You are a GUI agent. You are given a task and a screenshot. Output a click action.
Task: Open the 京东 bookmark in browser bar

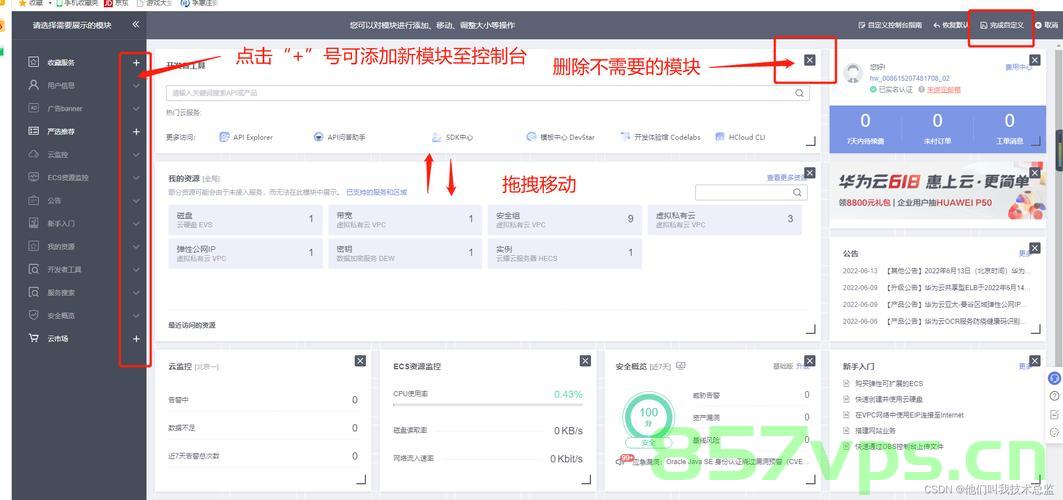coord(117,3)
